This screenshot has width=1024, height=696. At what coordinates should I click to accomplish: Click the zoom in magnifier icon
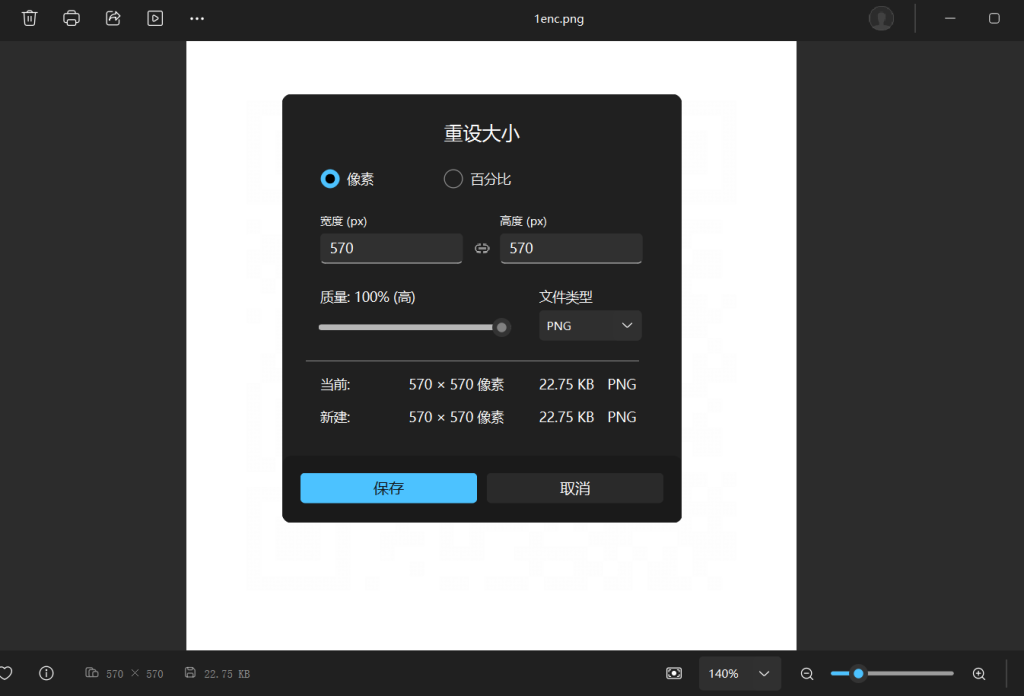(979, 673)
